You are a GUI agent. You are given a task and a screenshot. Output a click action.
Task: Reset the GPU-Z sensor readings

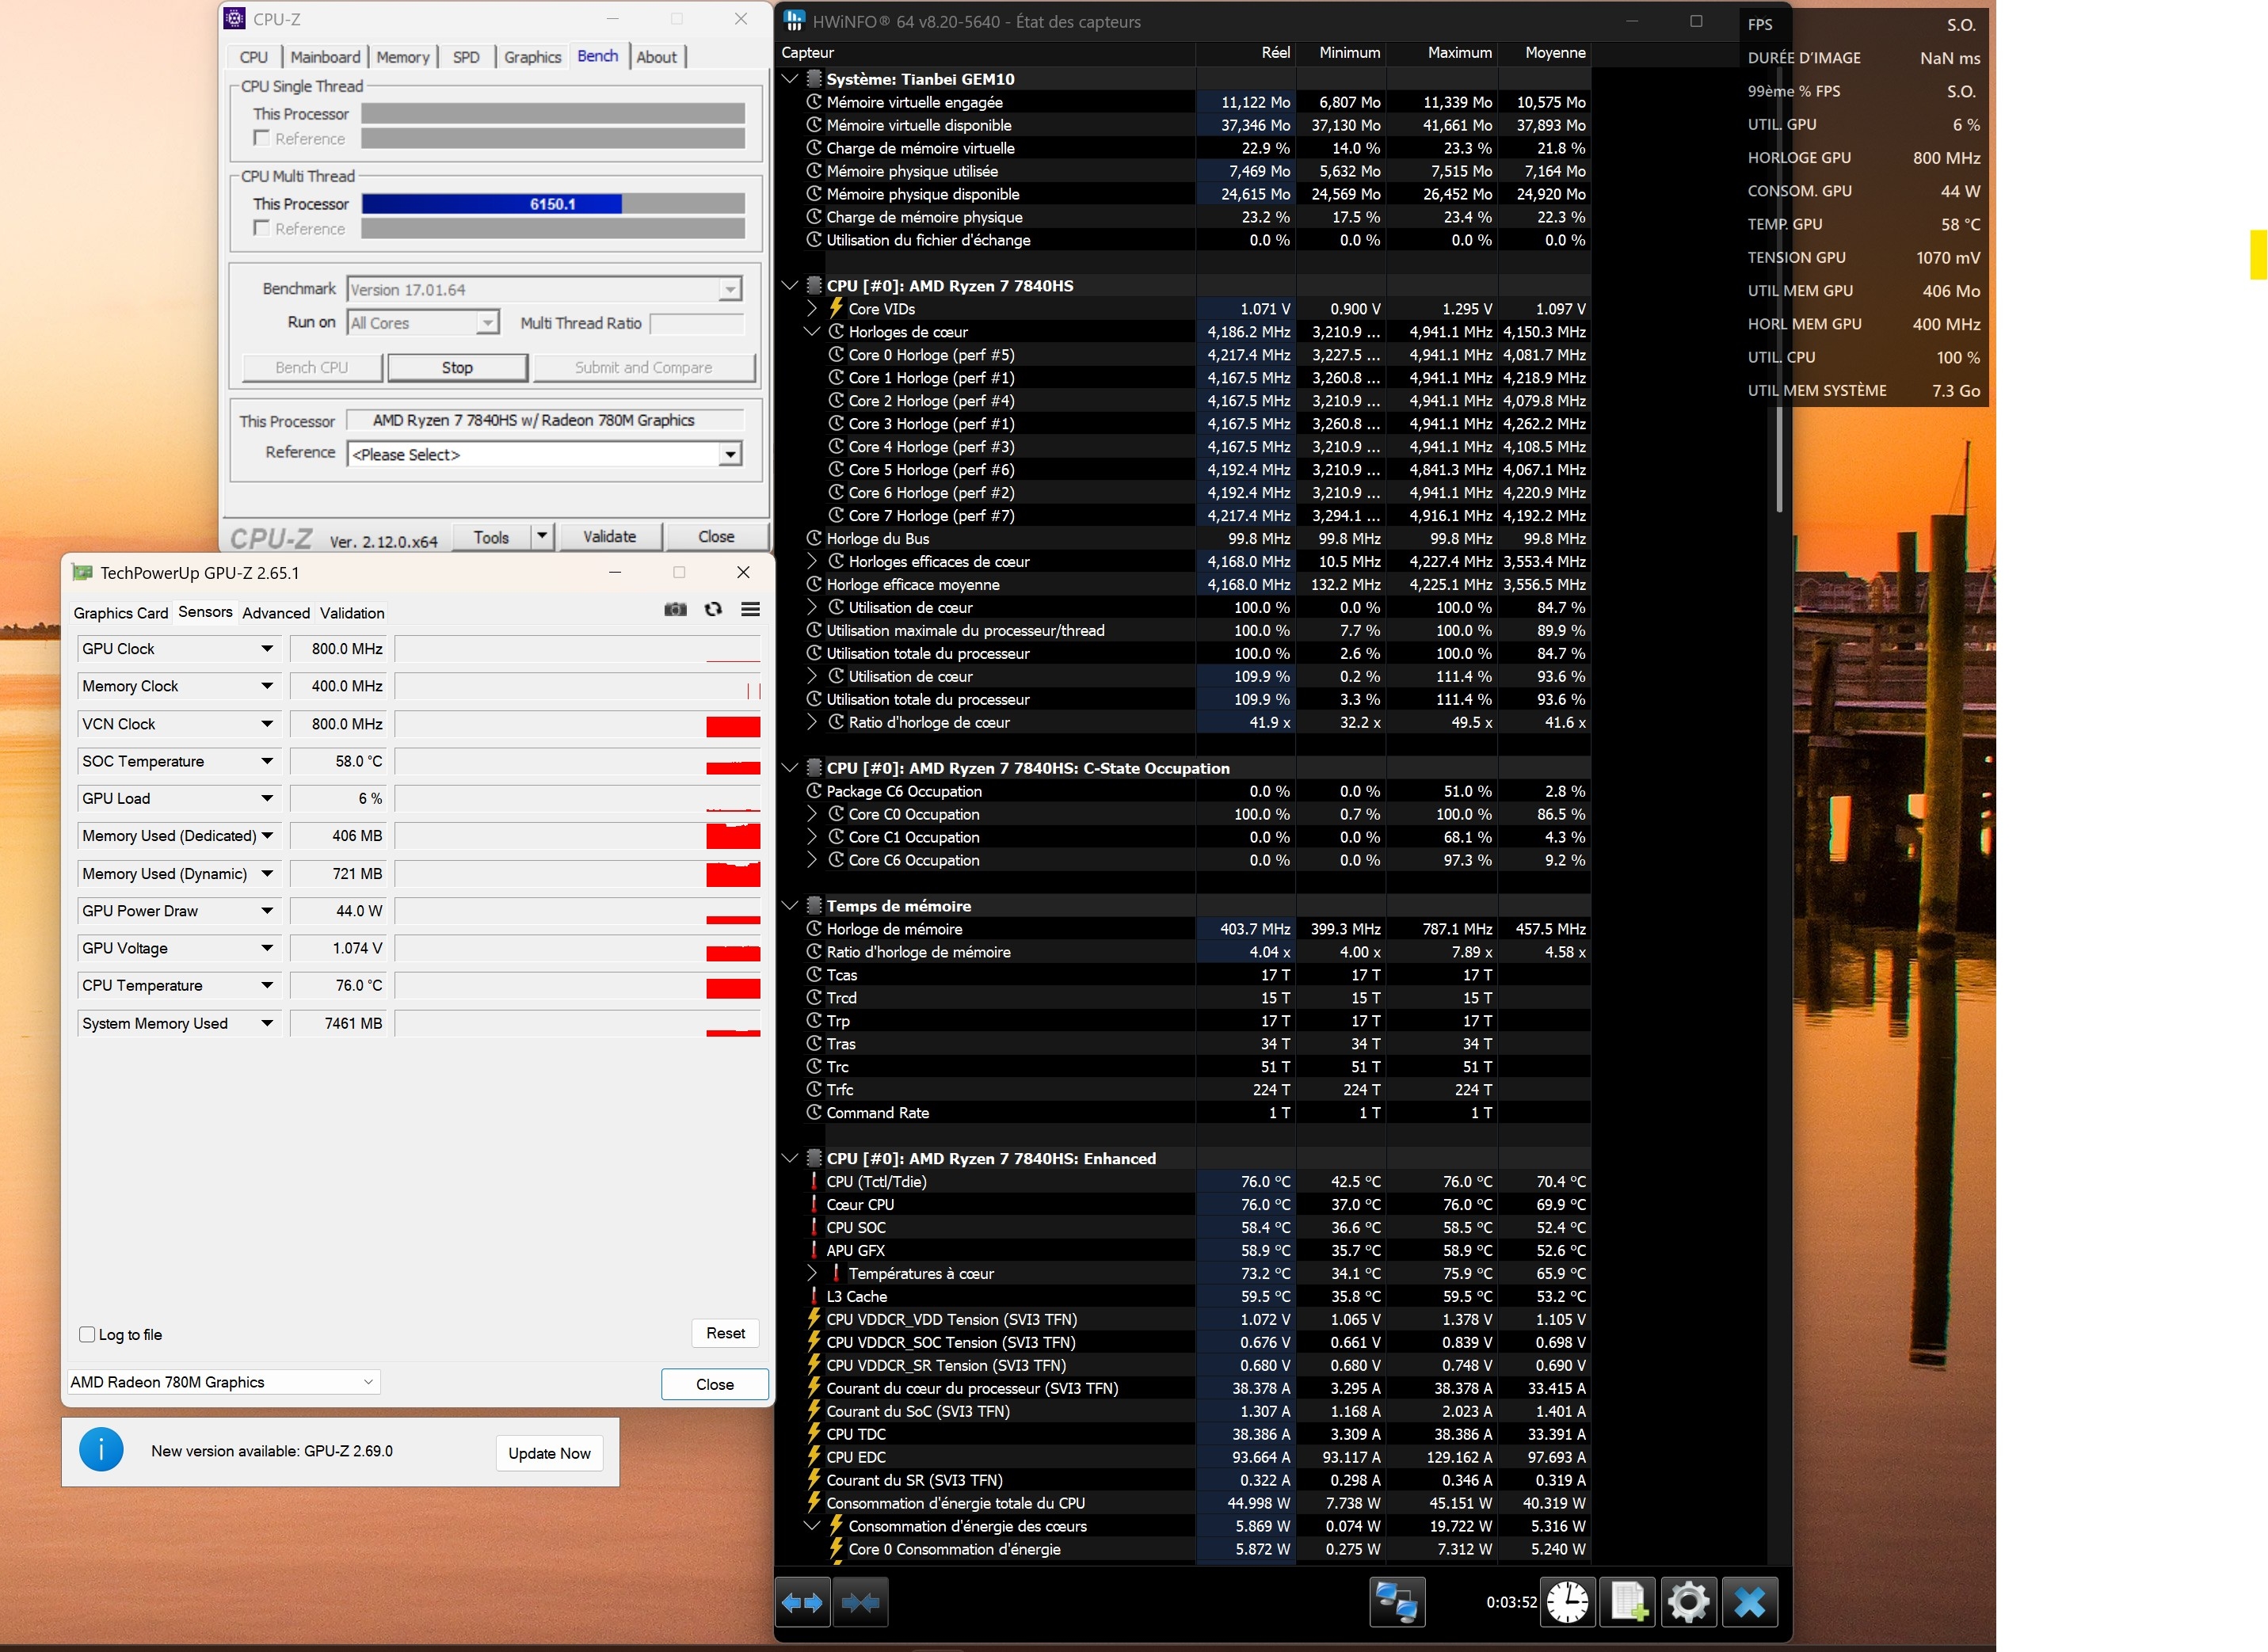[725, 1333]
